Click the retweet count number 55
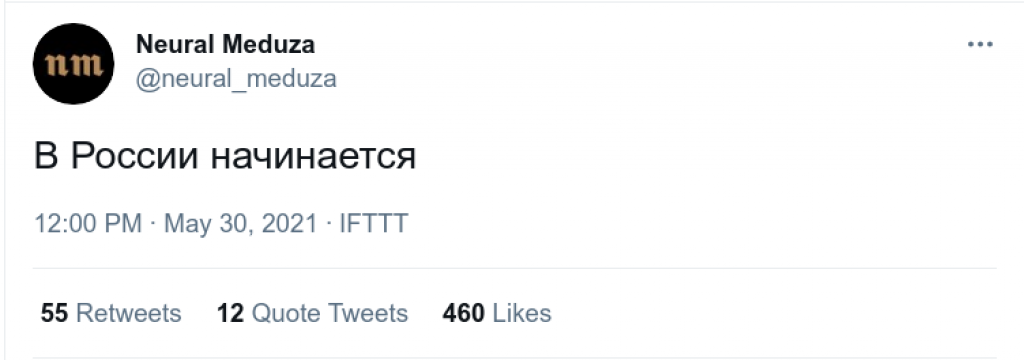Viewport: 1024px width, 360px height. pyautogui.click(x=55, y=313)
